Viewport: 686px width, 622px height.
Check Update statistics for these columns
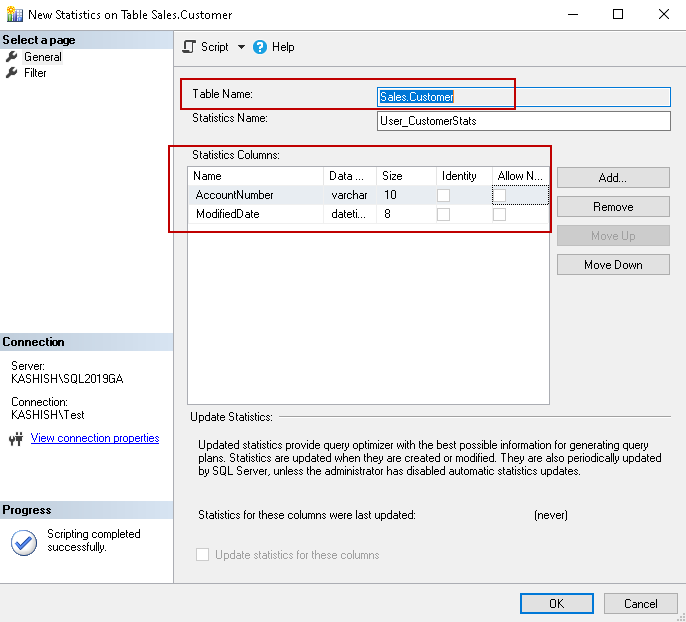[x=202, y=555]
